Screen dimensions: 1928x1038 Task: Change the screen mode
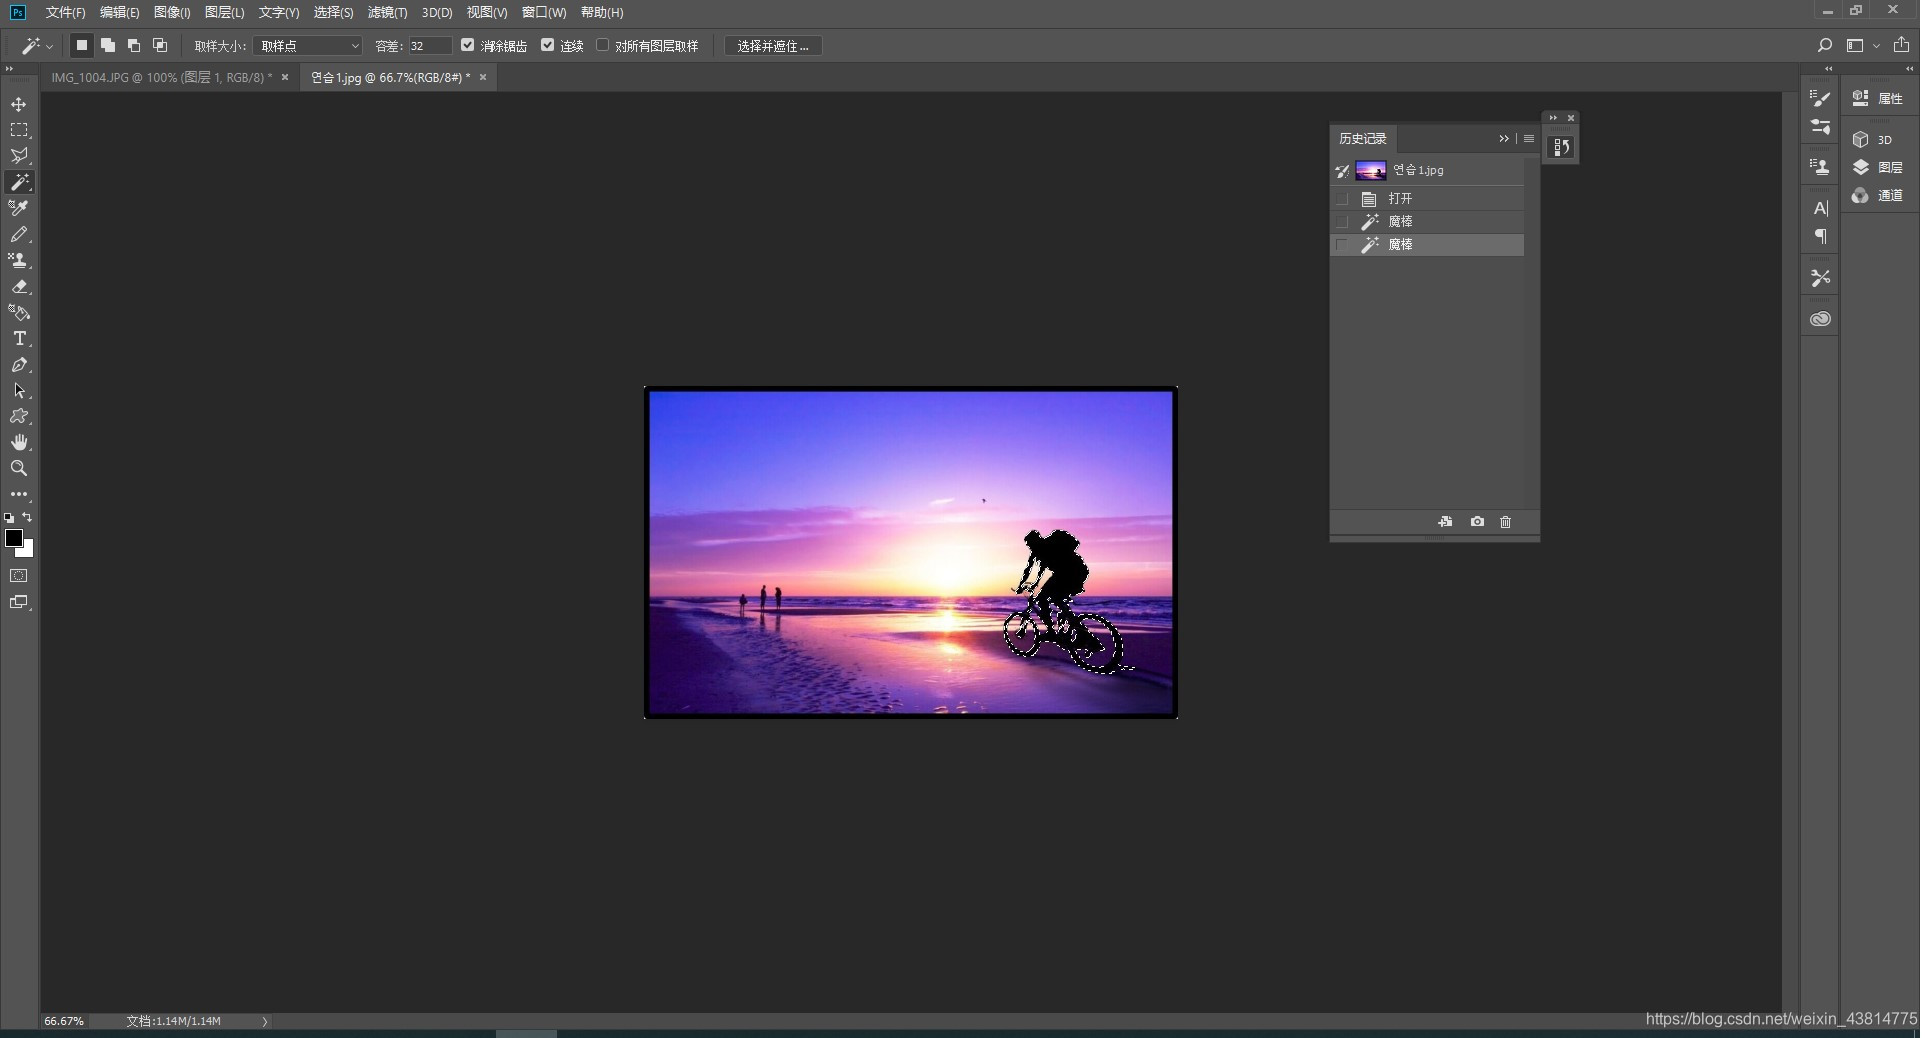19,602
